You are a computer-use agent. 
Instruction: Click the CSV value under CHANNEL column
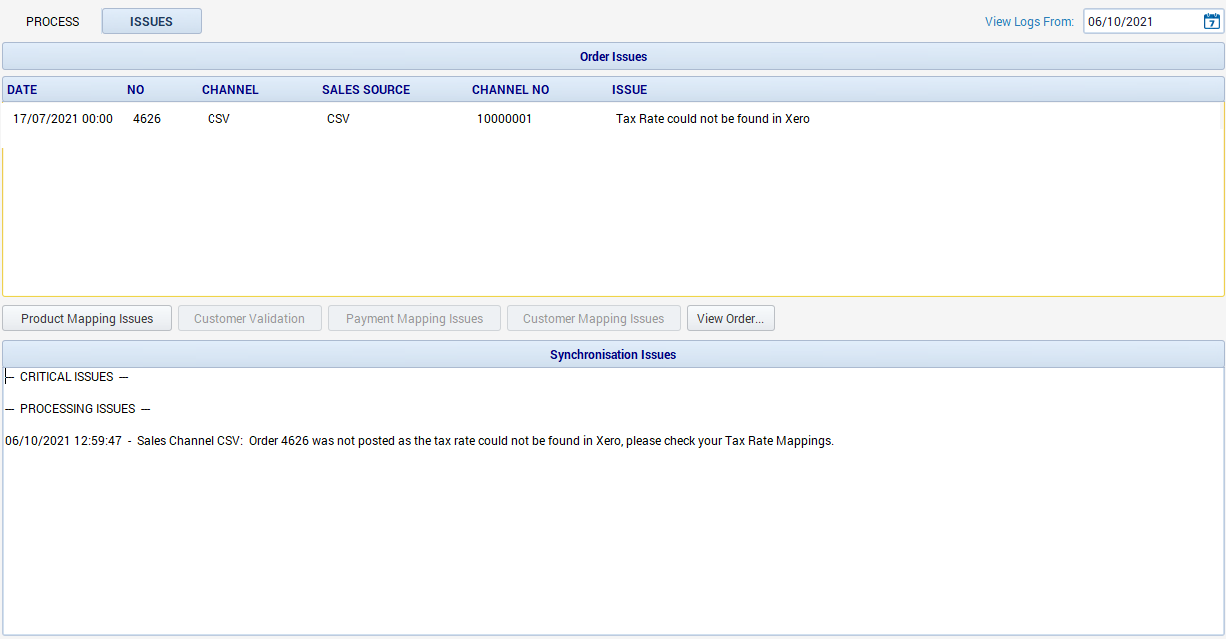tap(219, 119)
